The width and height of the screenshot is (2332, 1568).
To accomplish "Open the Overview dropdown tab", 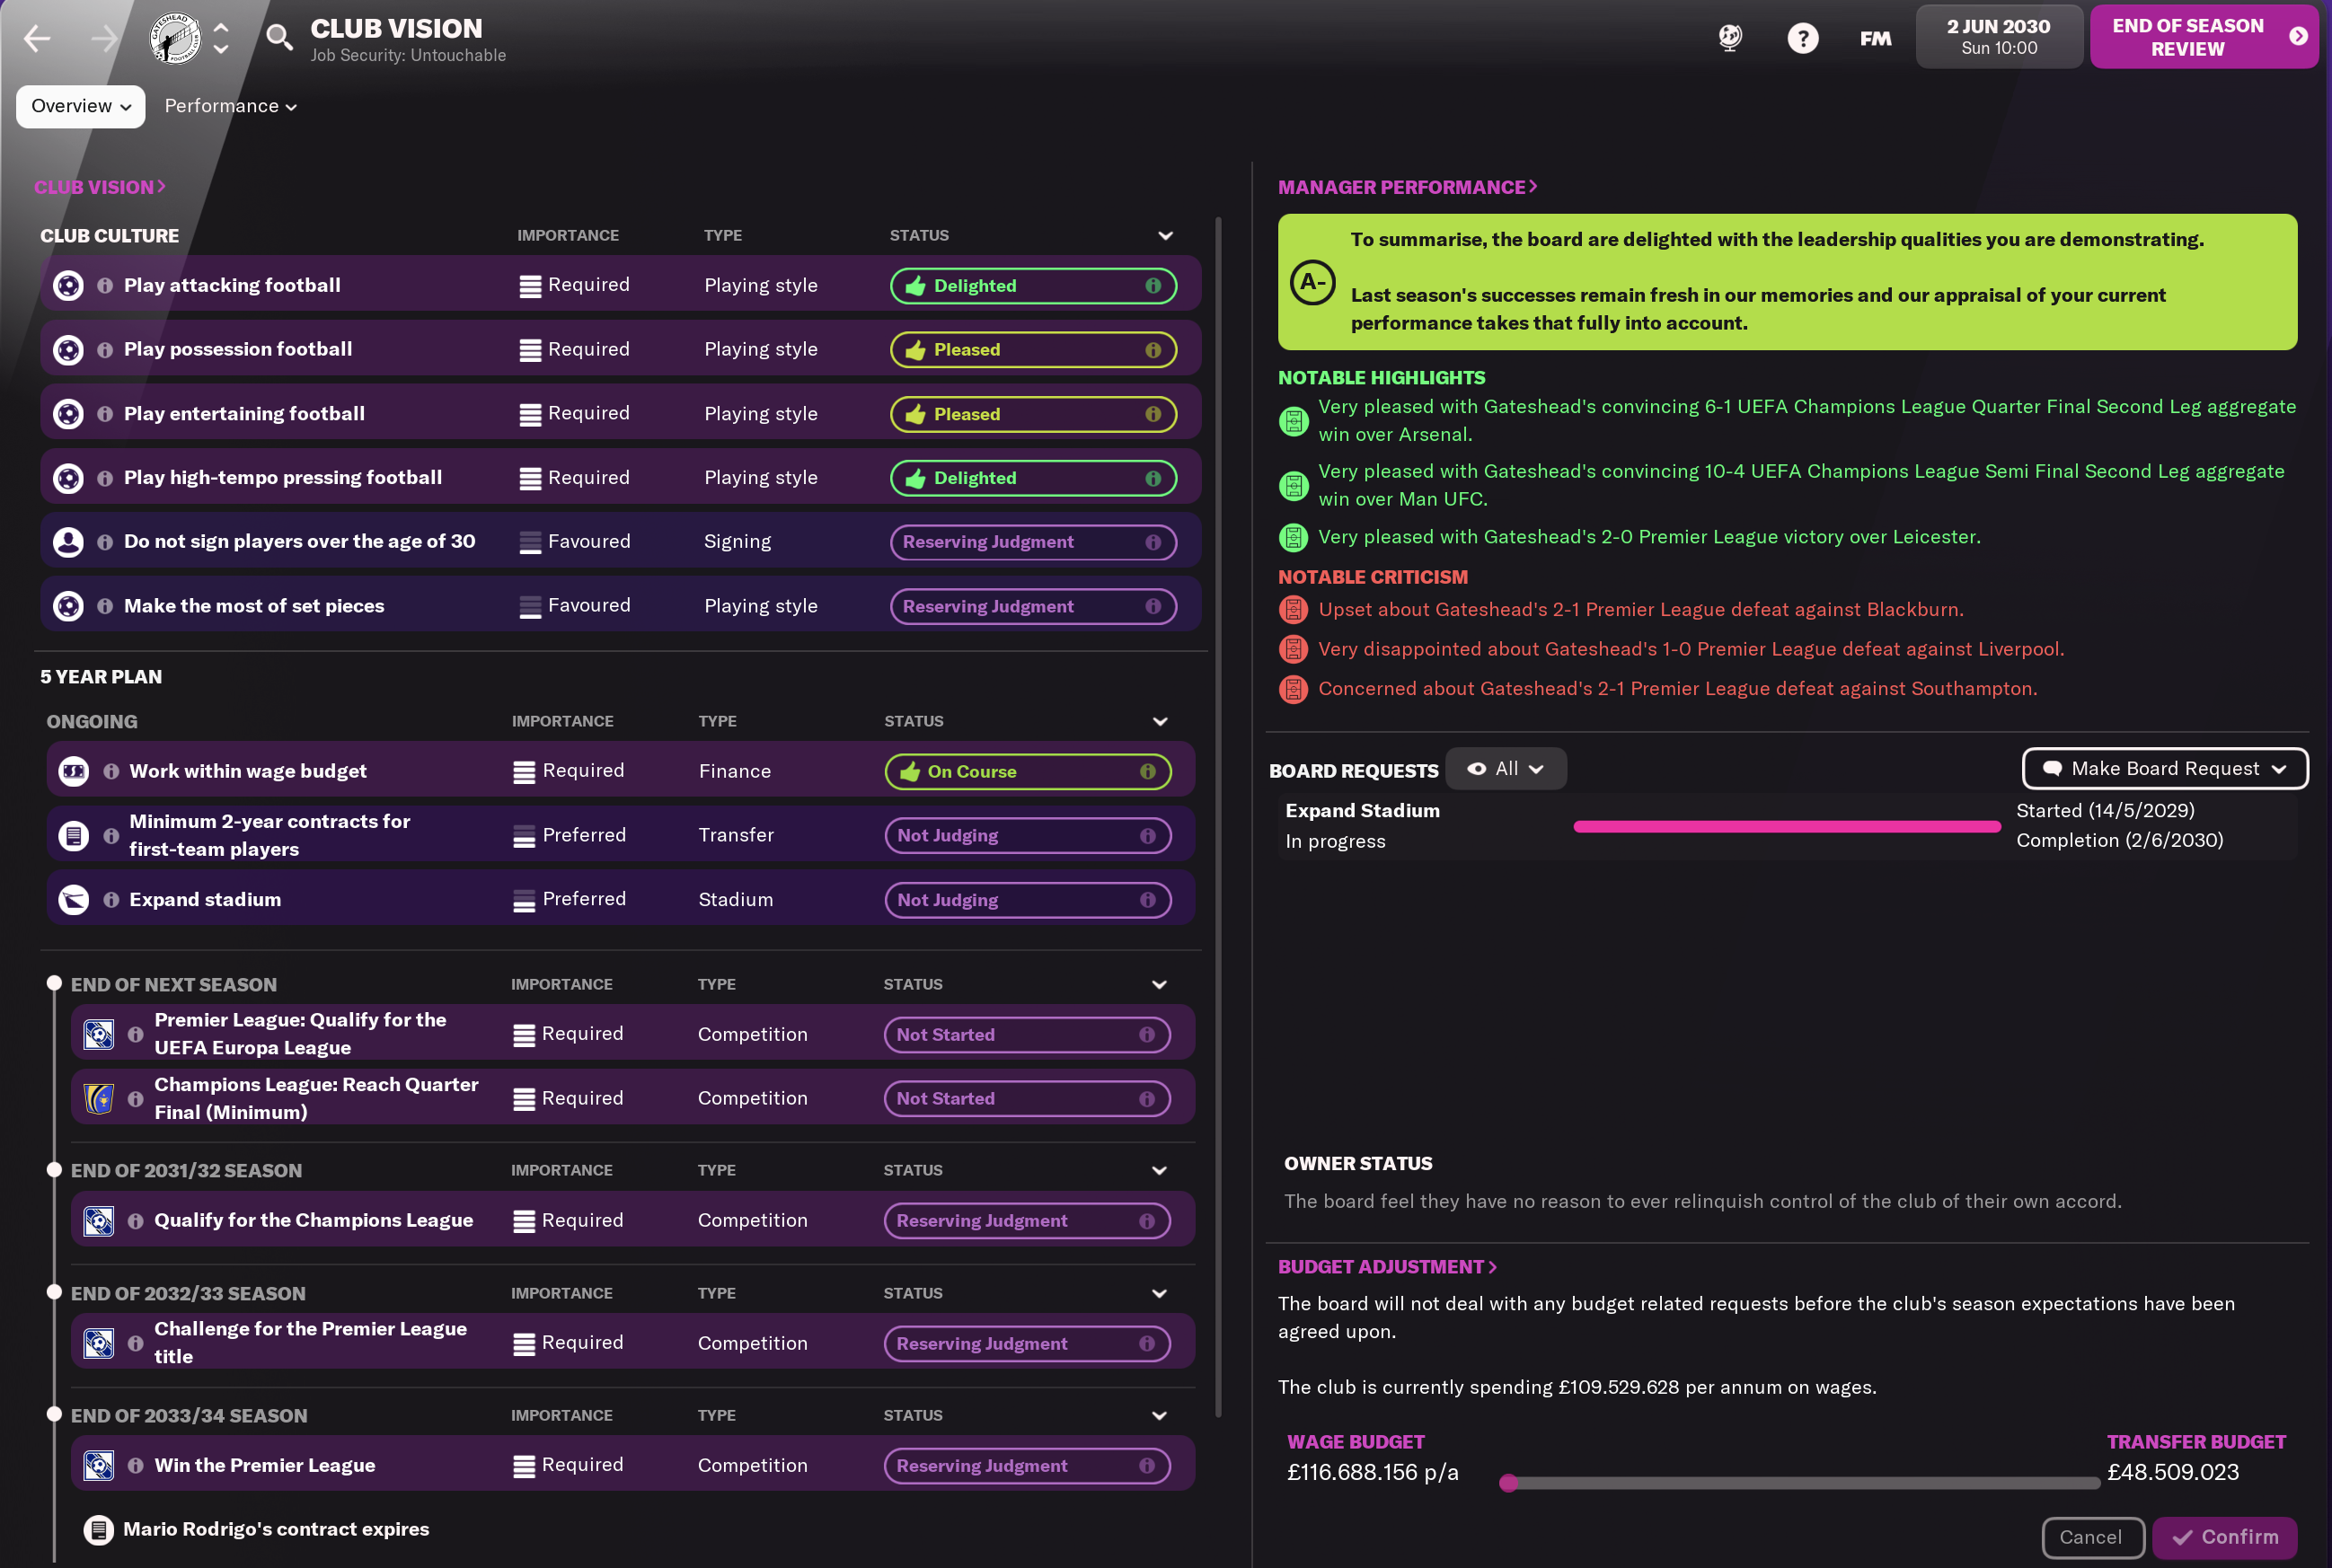I will [x=81, y=106].
